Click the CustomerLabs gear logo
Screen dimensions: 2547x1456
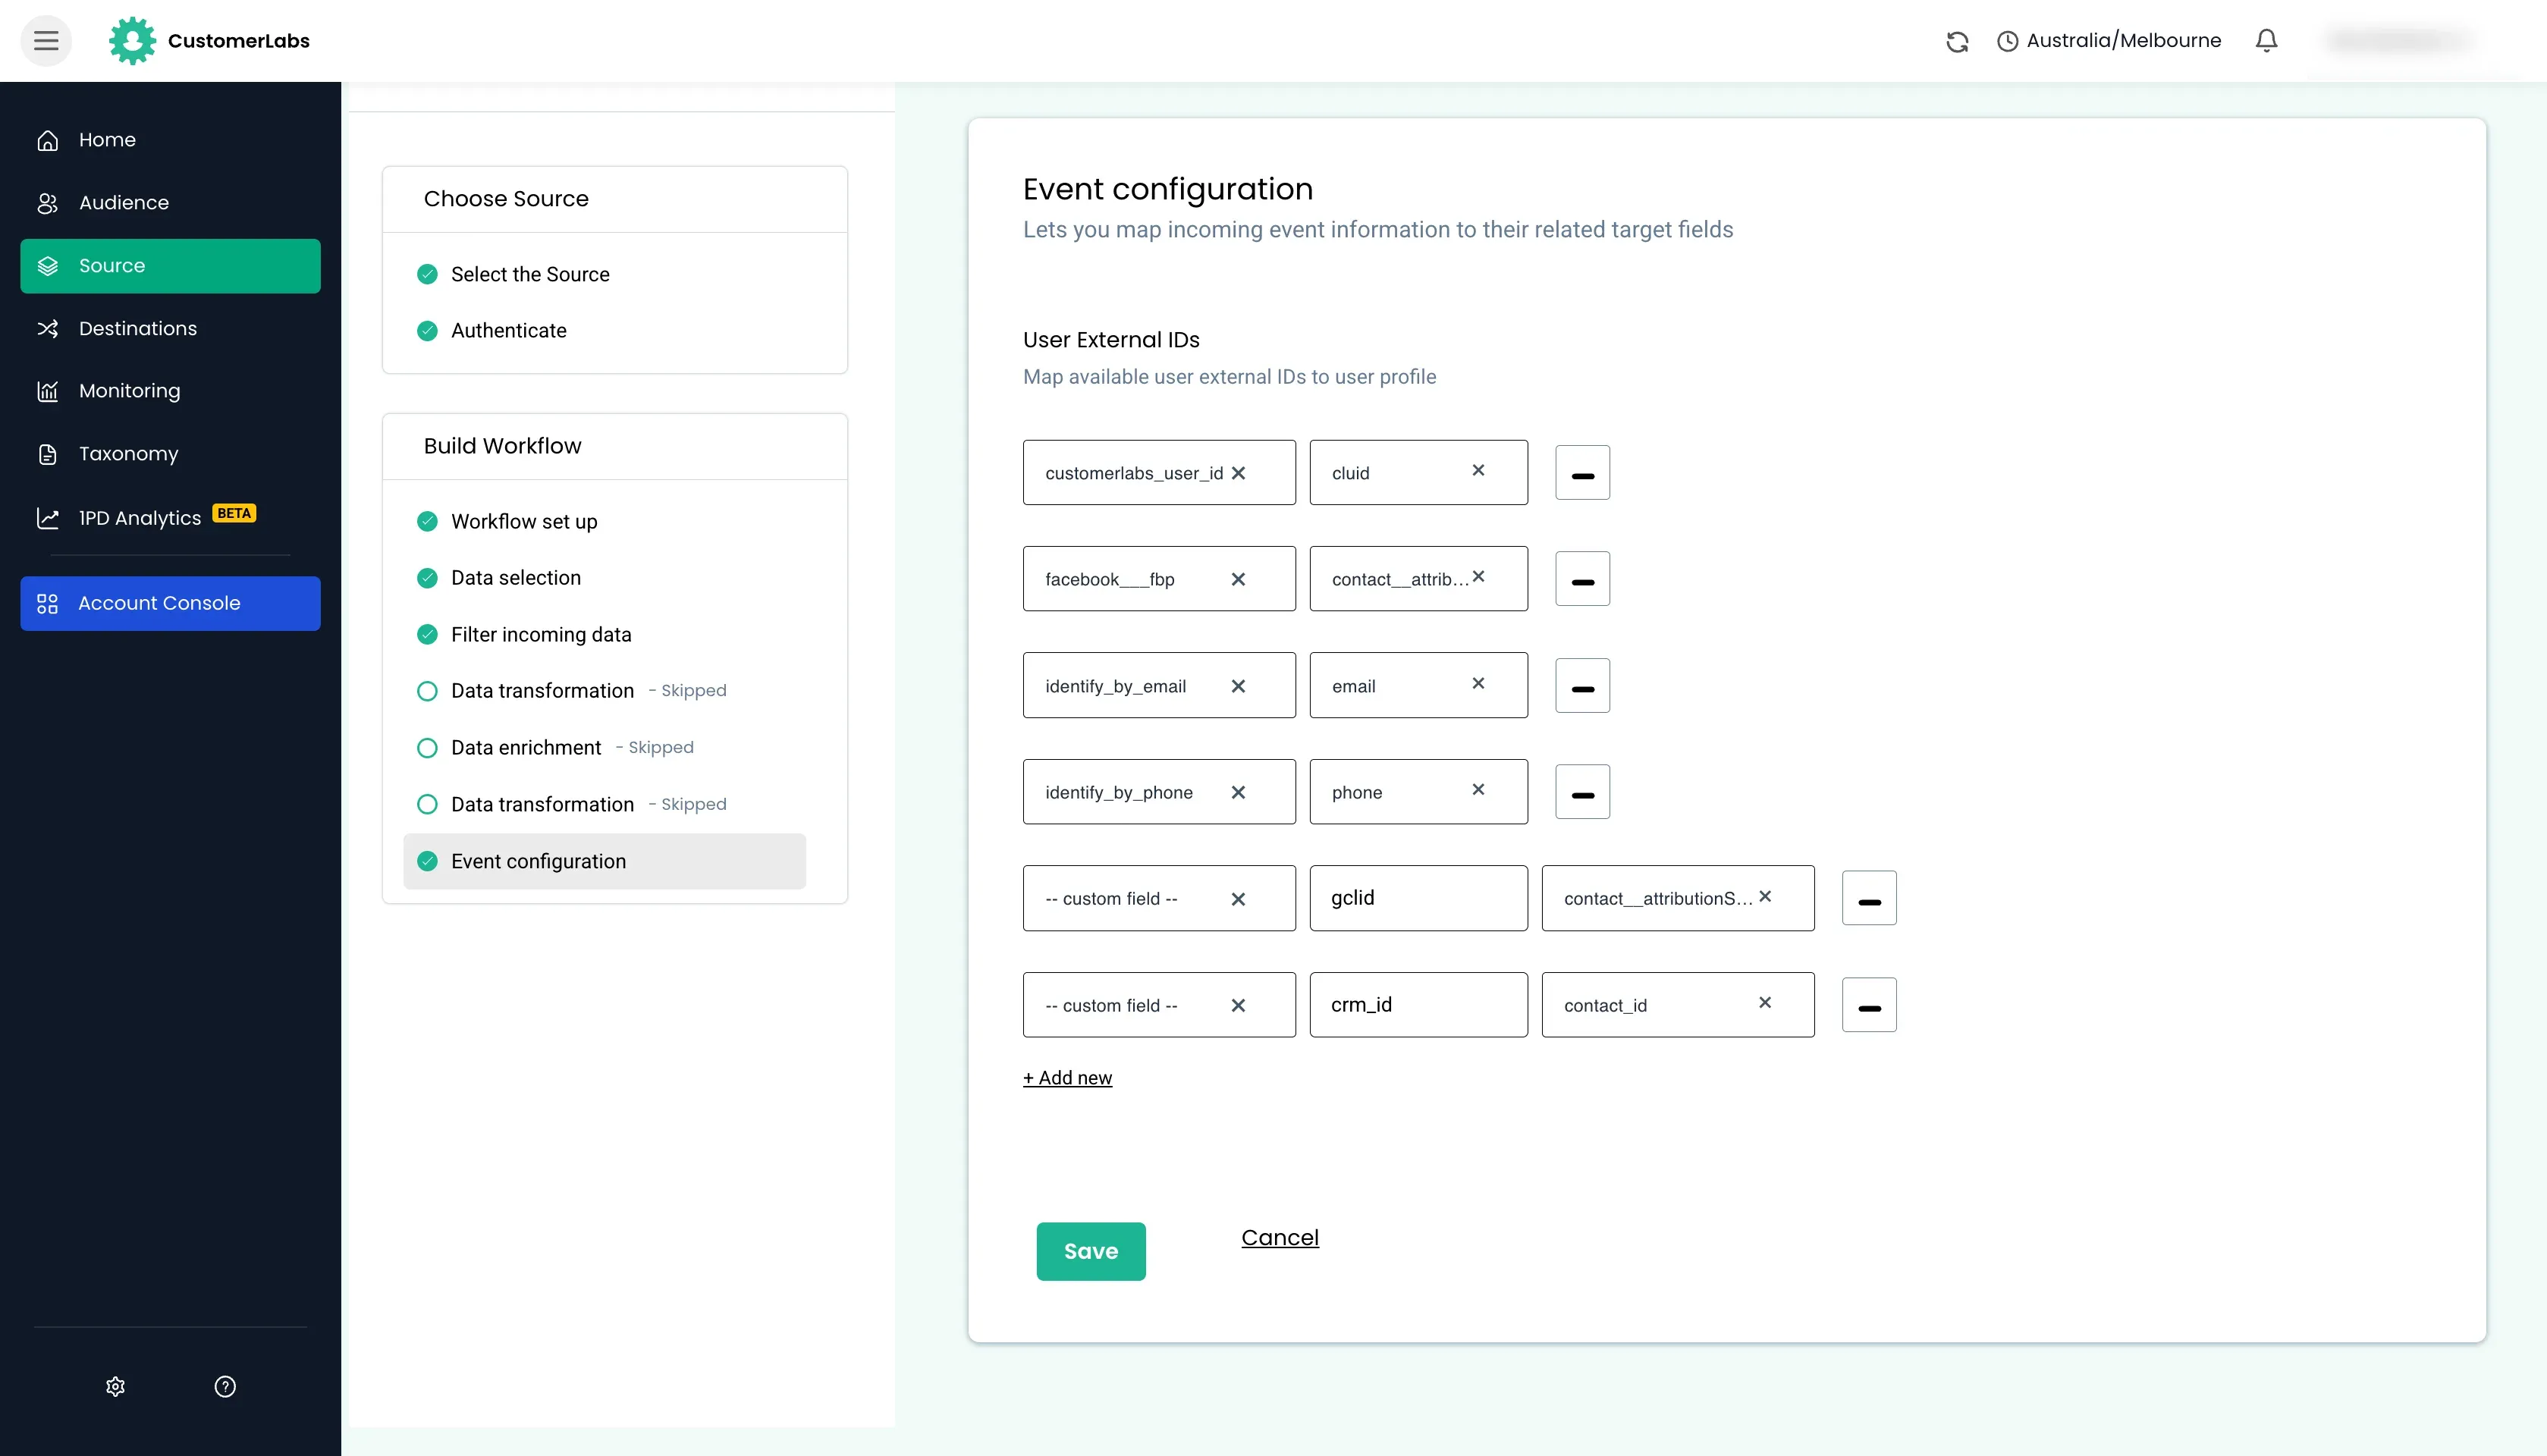pos(132,41)
